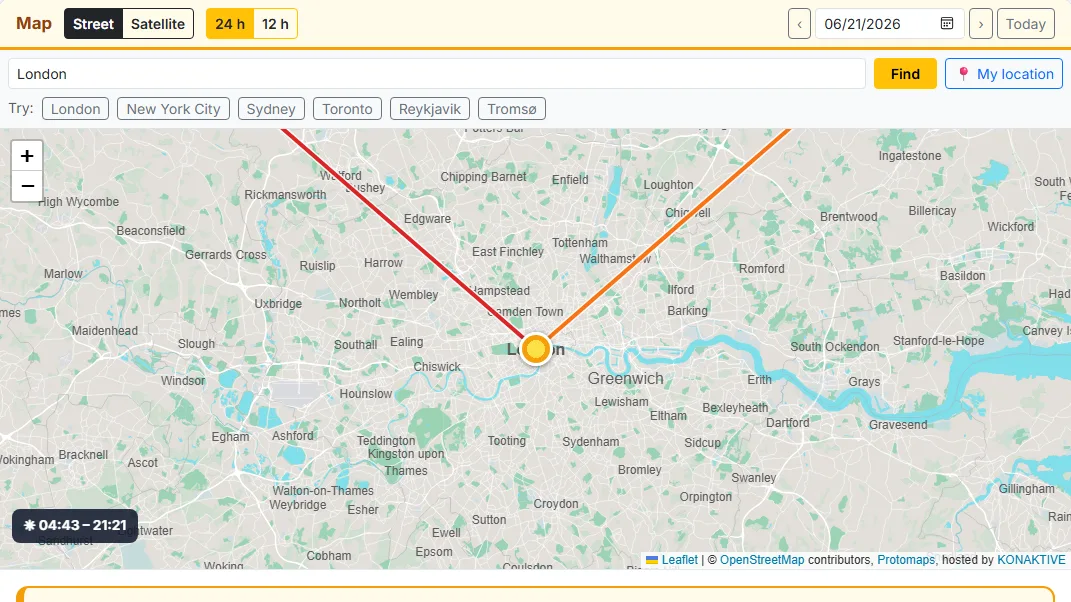Click the Gravesend label on the map

pos(898,424)
